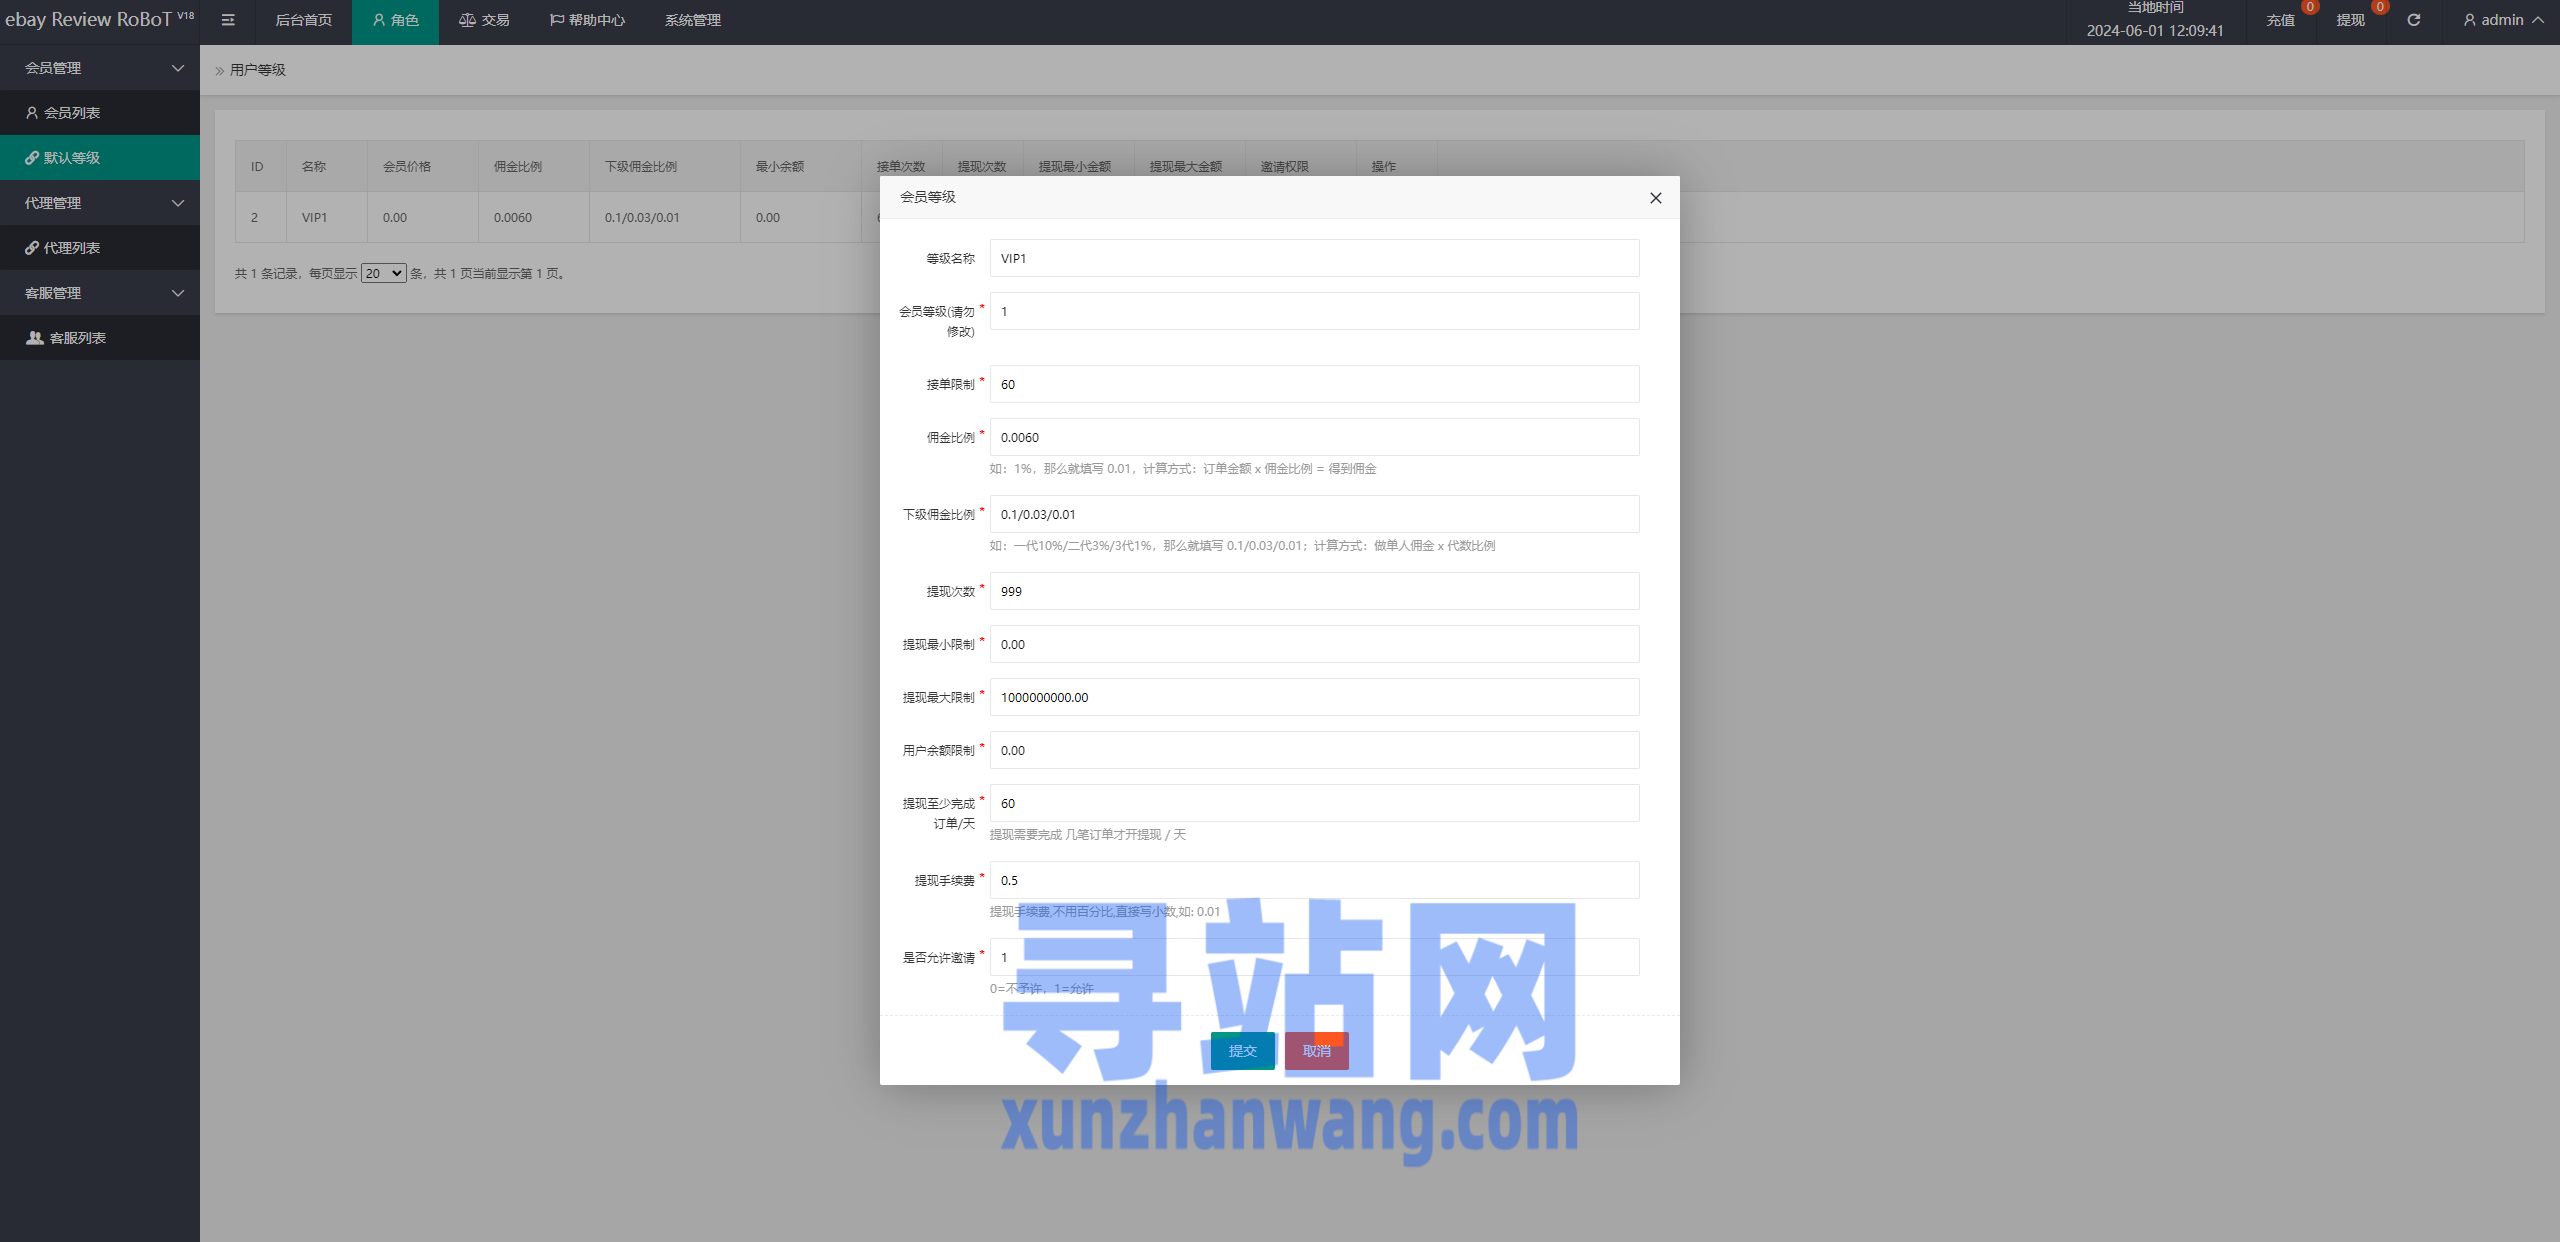Click the 代理列表 link icon
The height and width of the screenshot is (1242, 2560).
tap(32, 248)
